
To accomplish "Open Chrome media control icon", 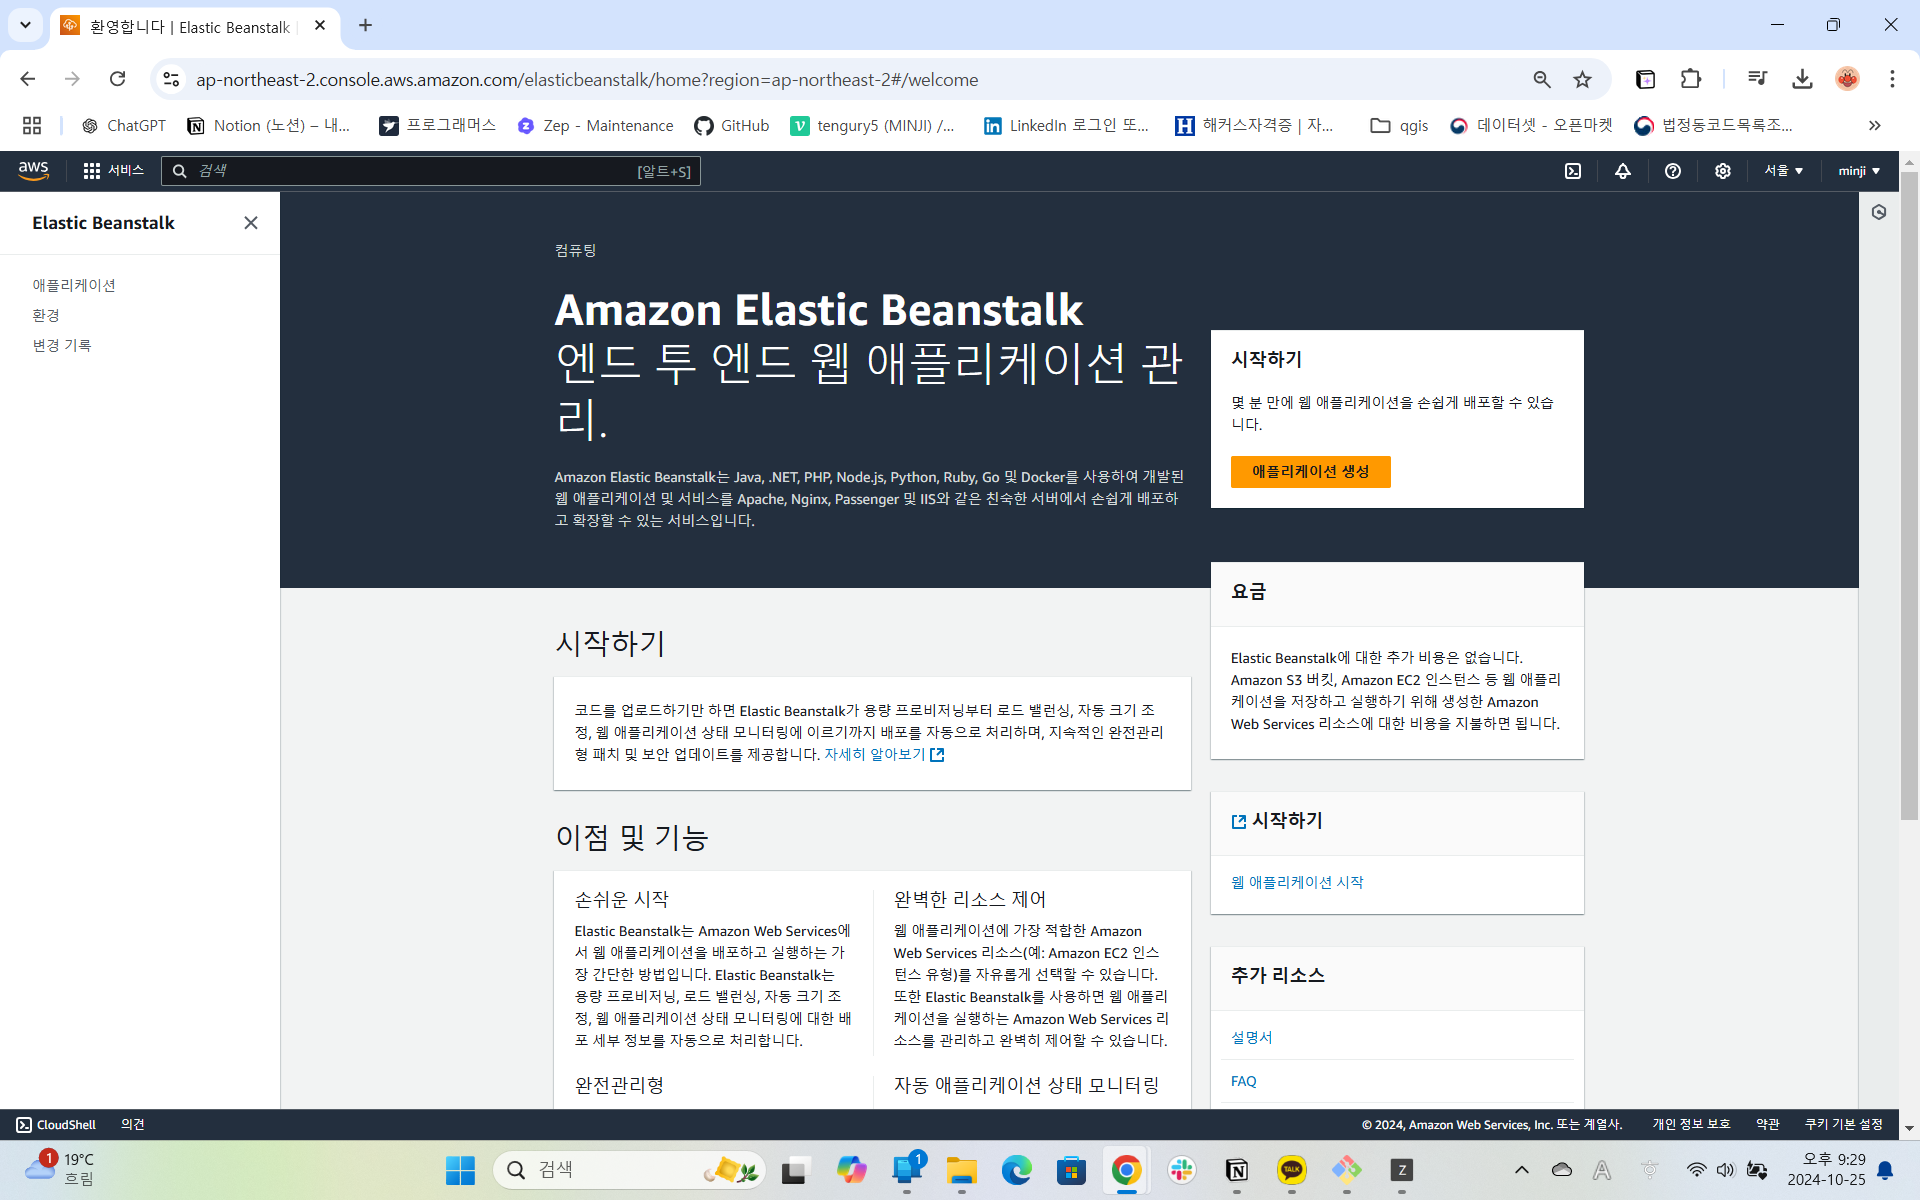I will point(1757,79).
